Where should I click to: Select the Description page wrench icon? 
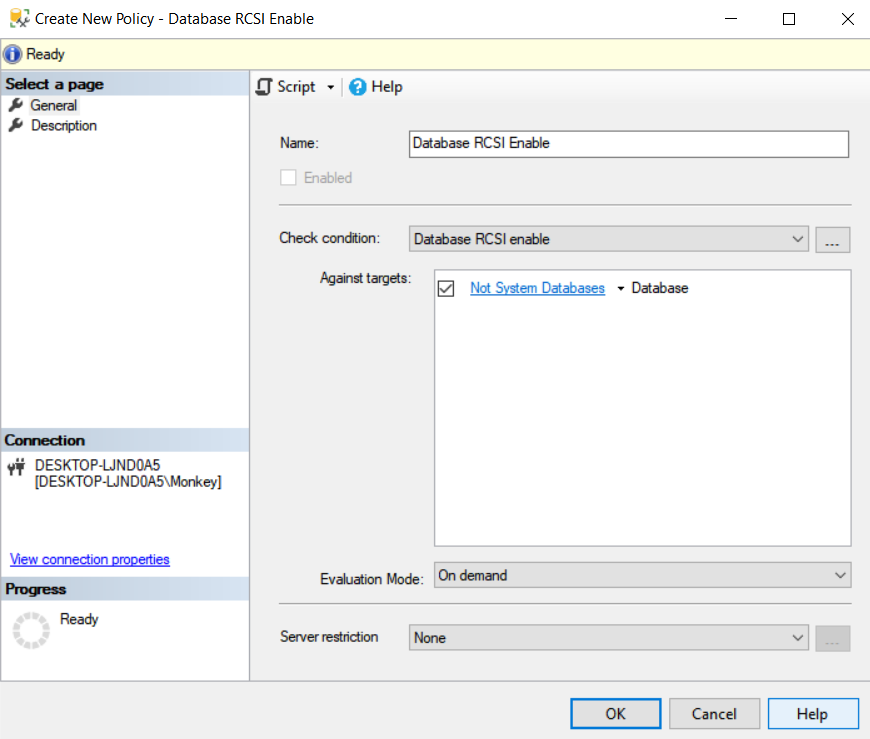click(16, 125)
